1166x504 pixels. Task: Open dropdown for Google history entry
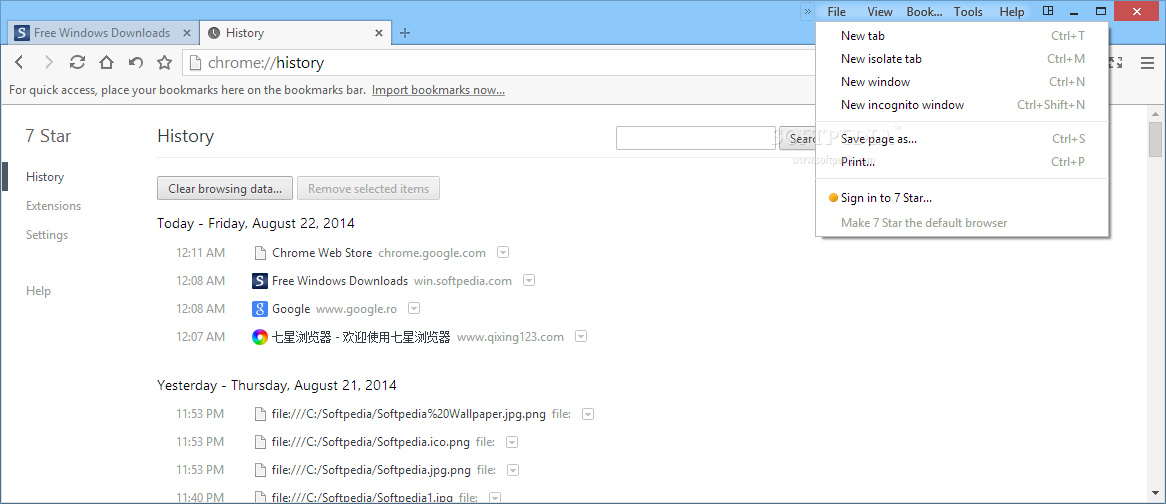414,308
